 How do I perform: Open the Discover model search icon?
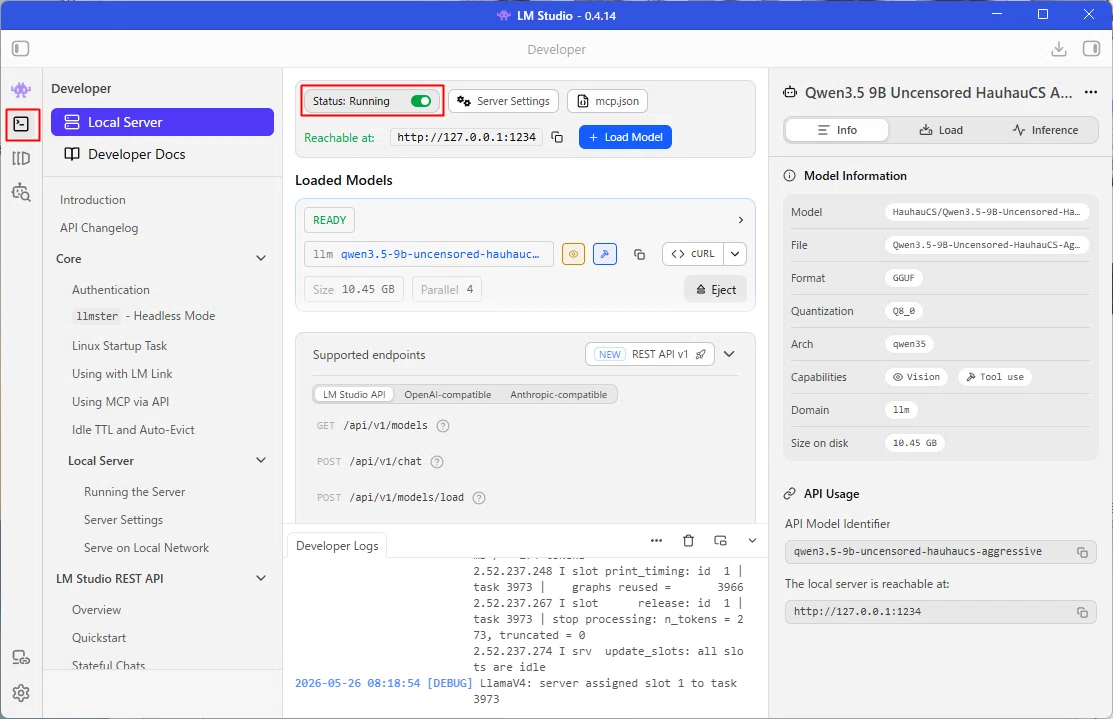coord(21,192)
